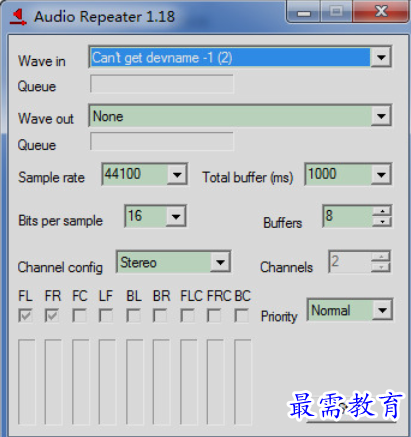Expand the Sample rate dropdown
The image size is (411, 437).
(177, 174)
